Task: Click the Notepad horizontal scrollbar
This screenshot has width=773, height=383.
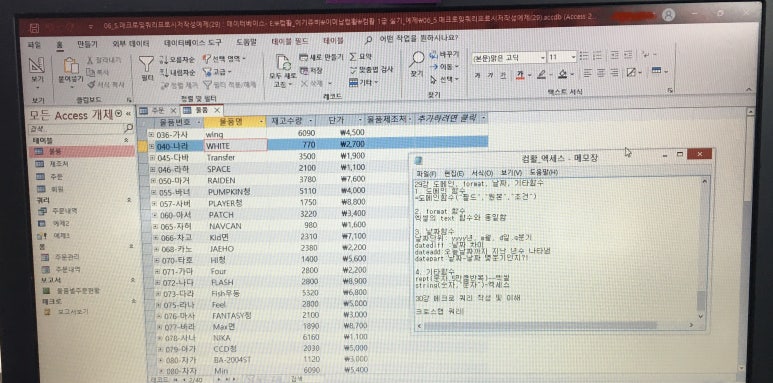Action: coord(556,326)
